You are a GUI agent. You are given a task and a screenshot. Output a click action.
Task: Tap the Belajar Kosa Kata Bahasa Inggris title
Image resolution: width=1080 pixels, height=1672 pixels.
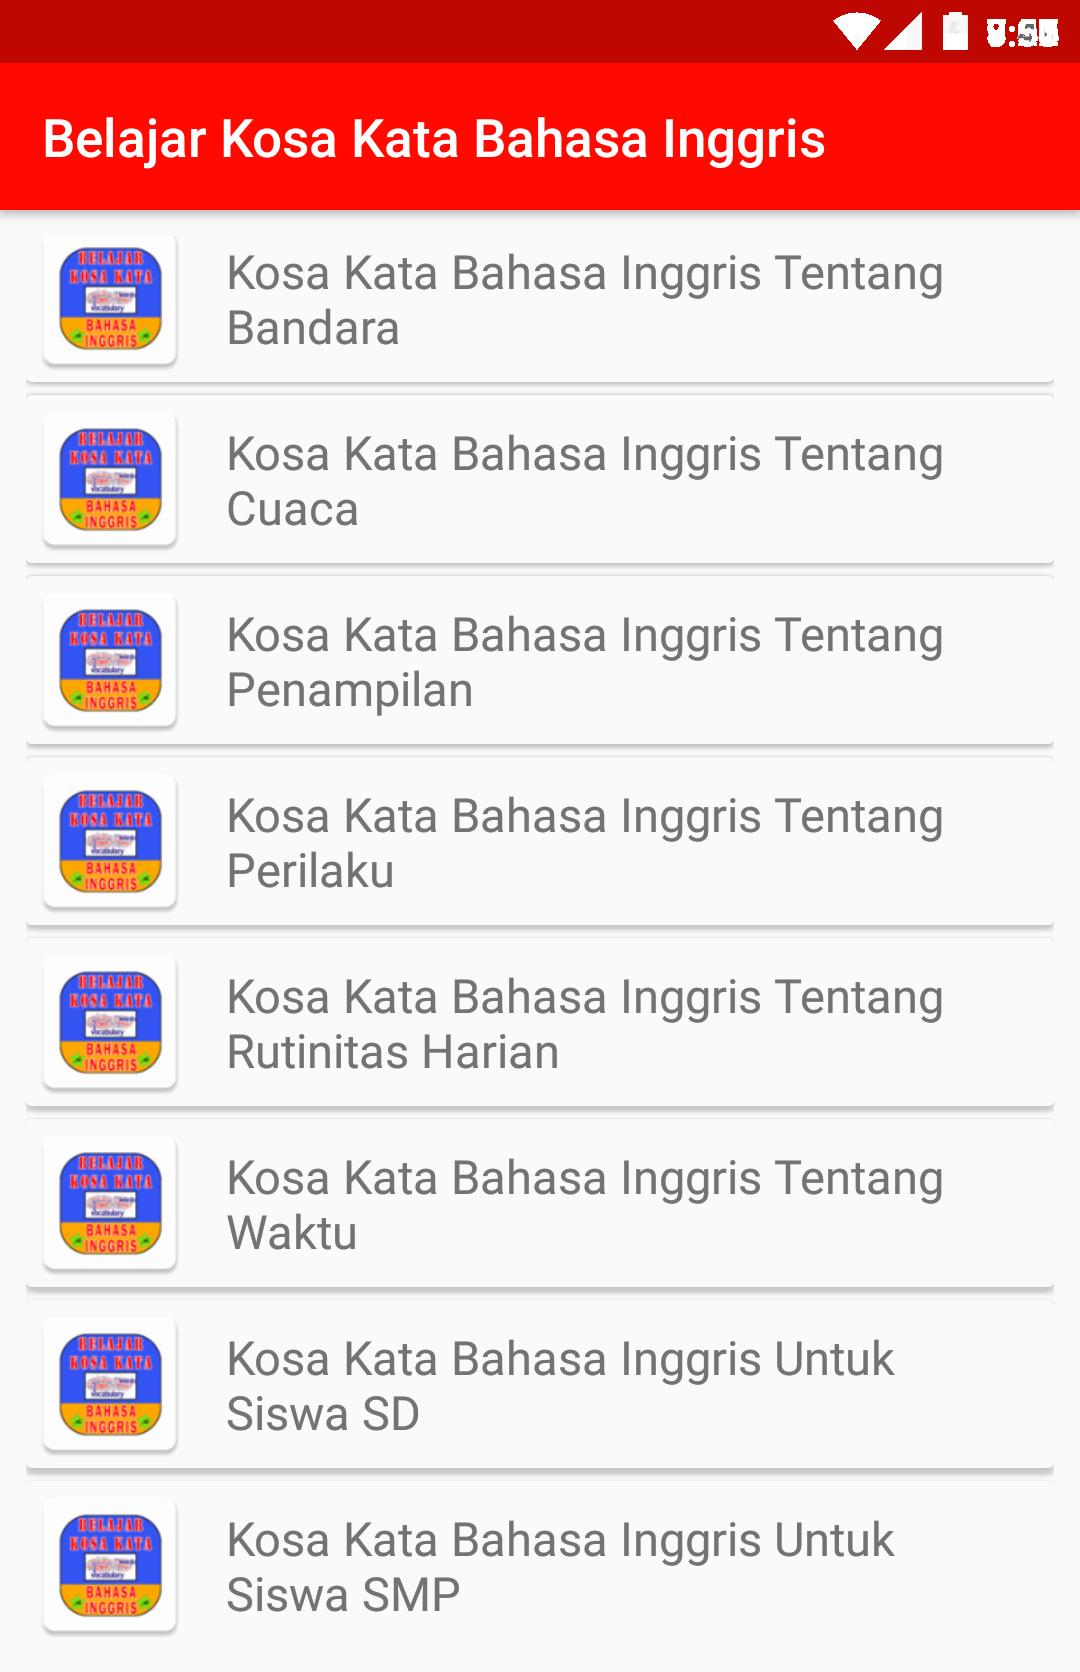(x=434, y=139)
